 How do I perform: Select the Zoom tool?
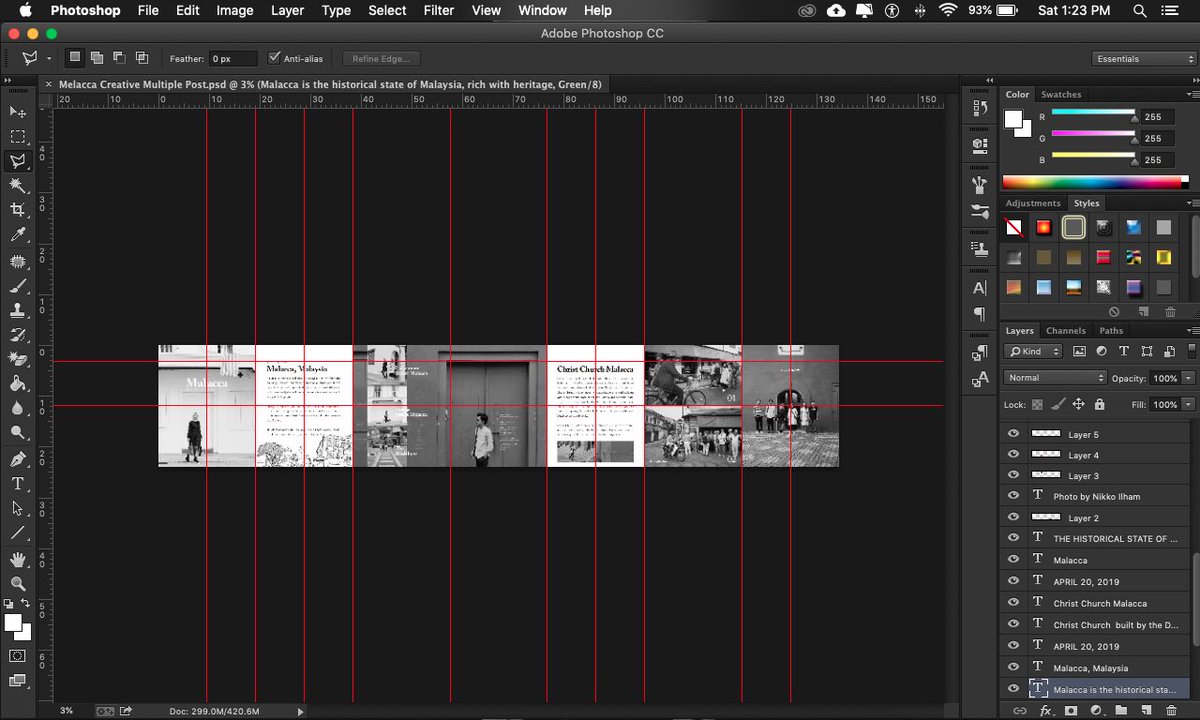(x=18, y=583)
